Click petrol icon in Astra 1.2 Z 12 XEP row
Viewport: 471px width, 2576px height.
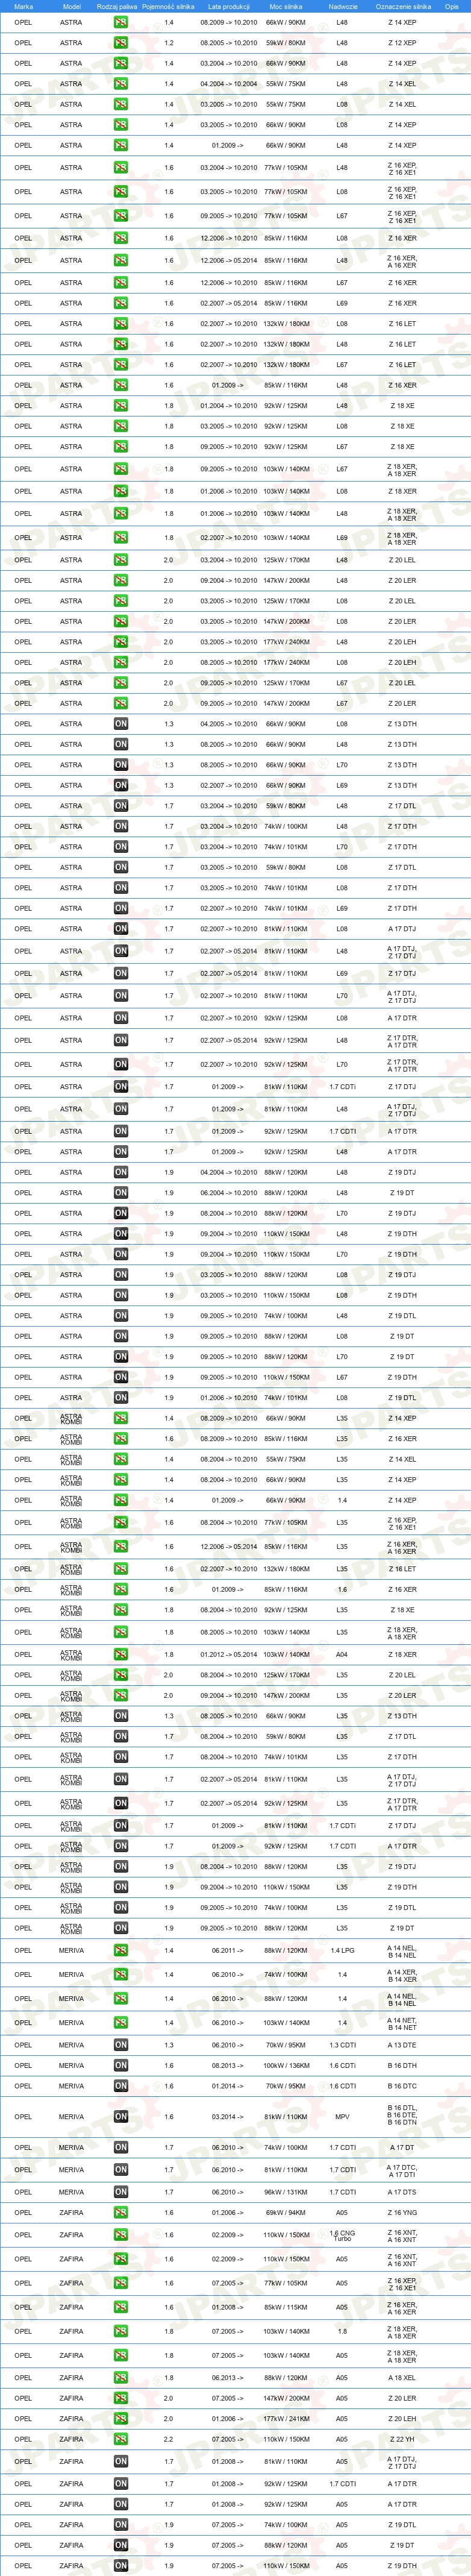(120, 43)
